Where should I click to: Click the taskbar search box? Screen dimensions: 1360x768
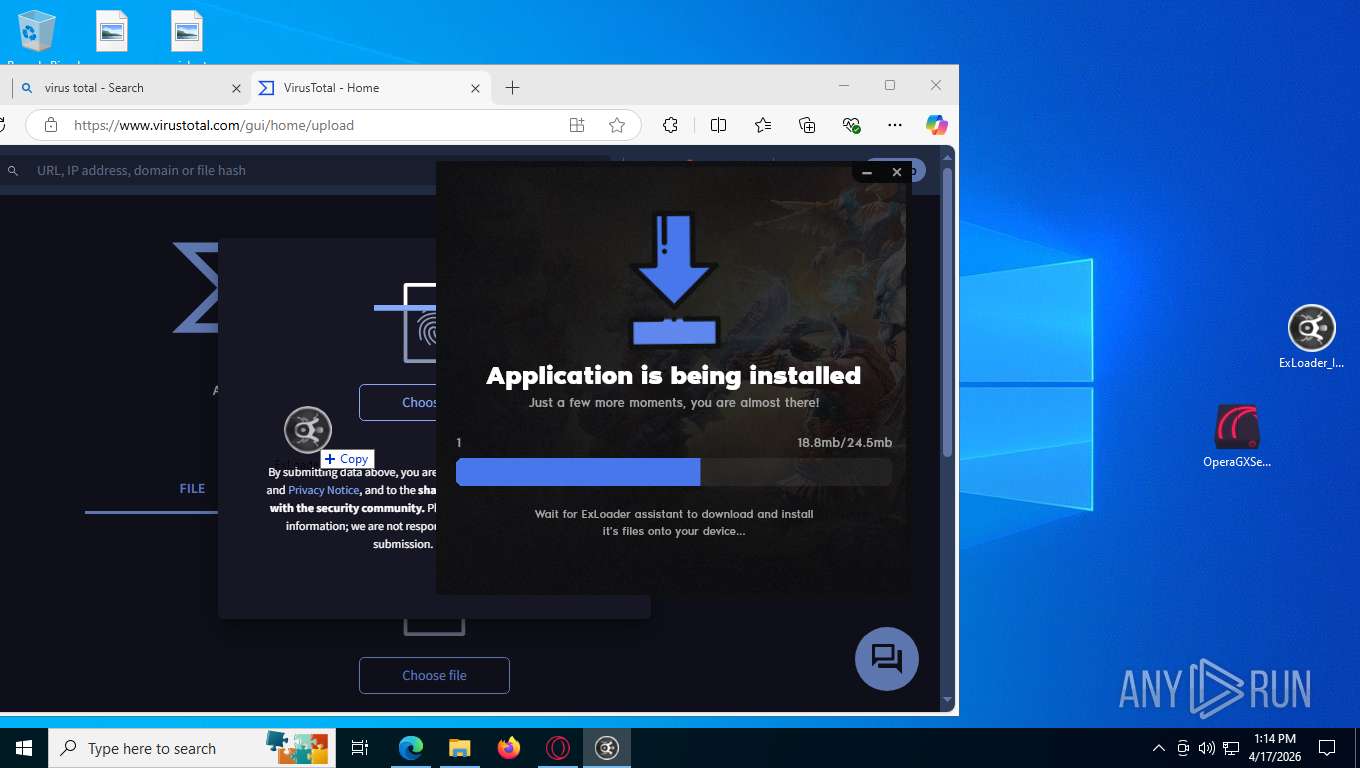pyautogui.click(x=191, y=748)
